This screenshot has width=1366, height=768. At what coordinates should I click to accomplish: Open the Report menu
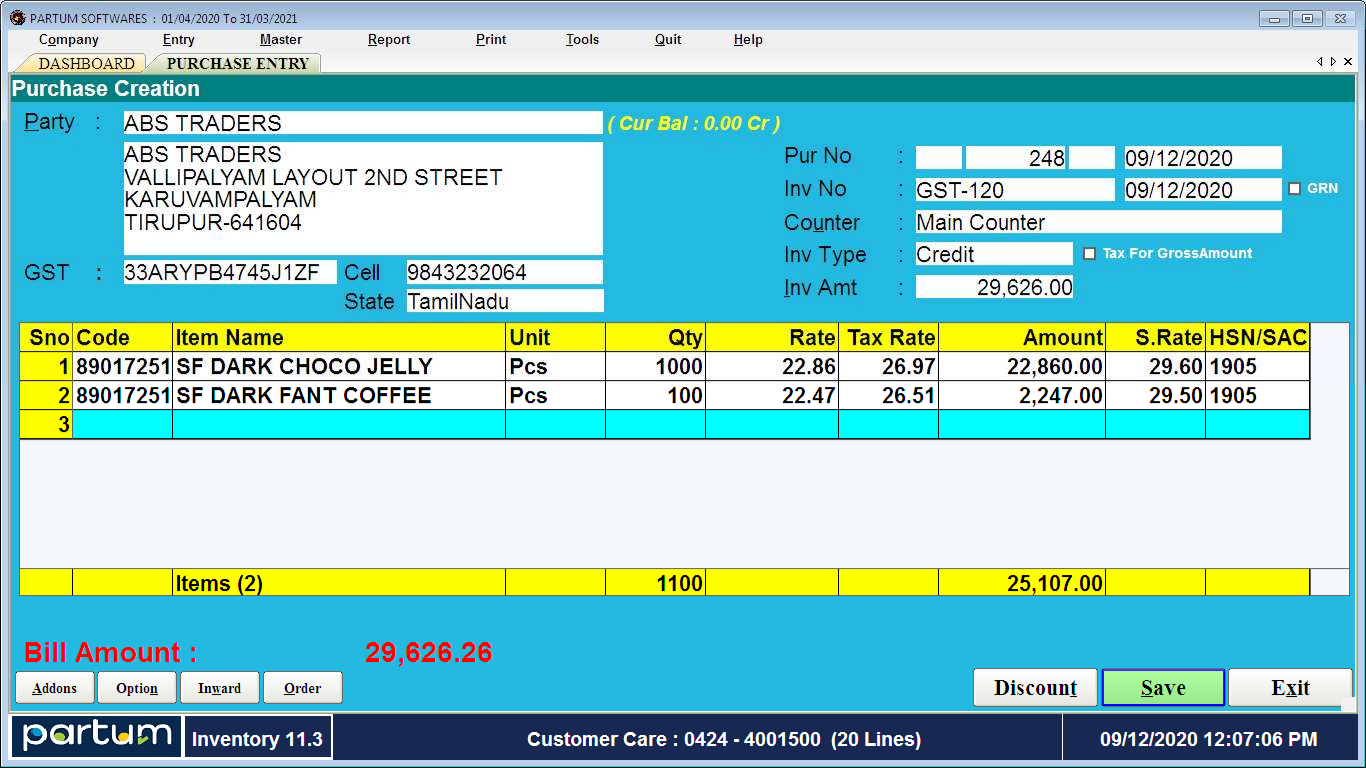[x=388, y=40]
